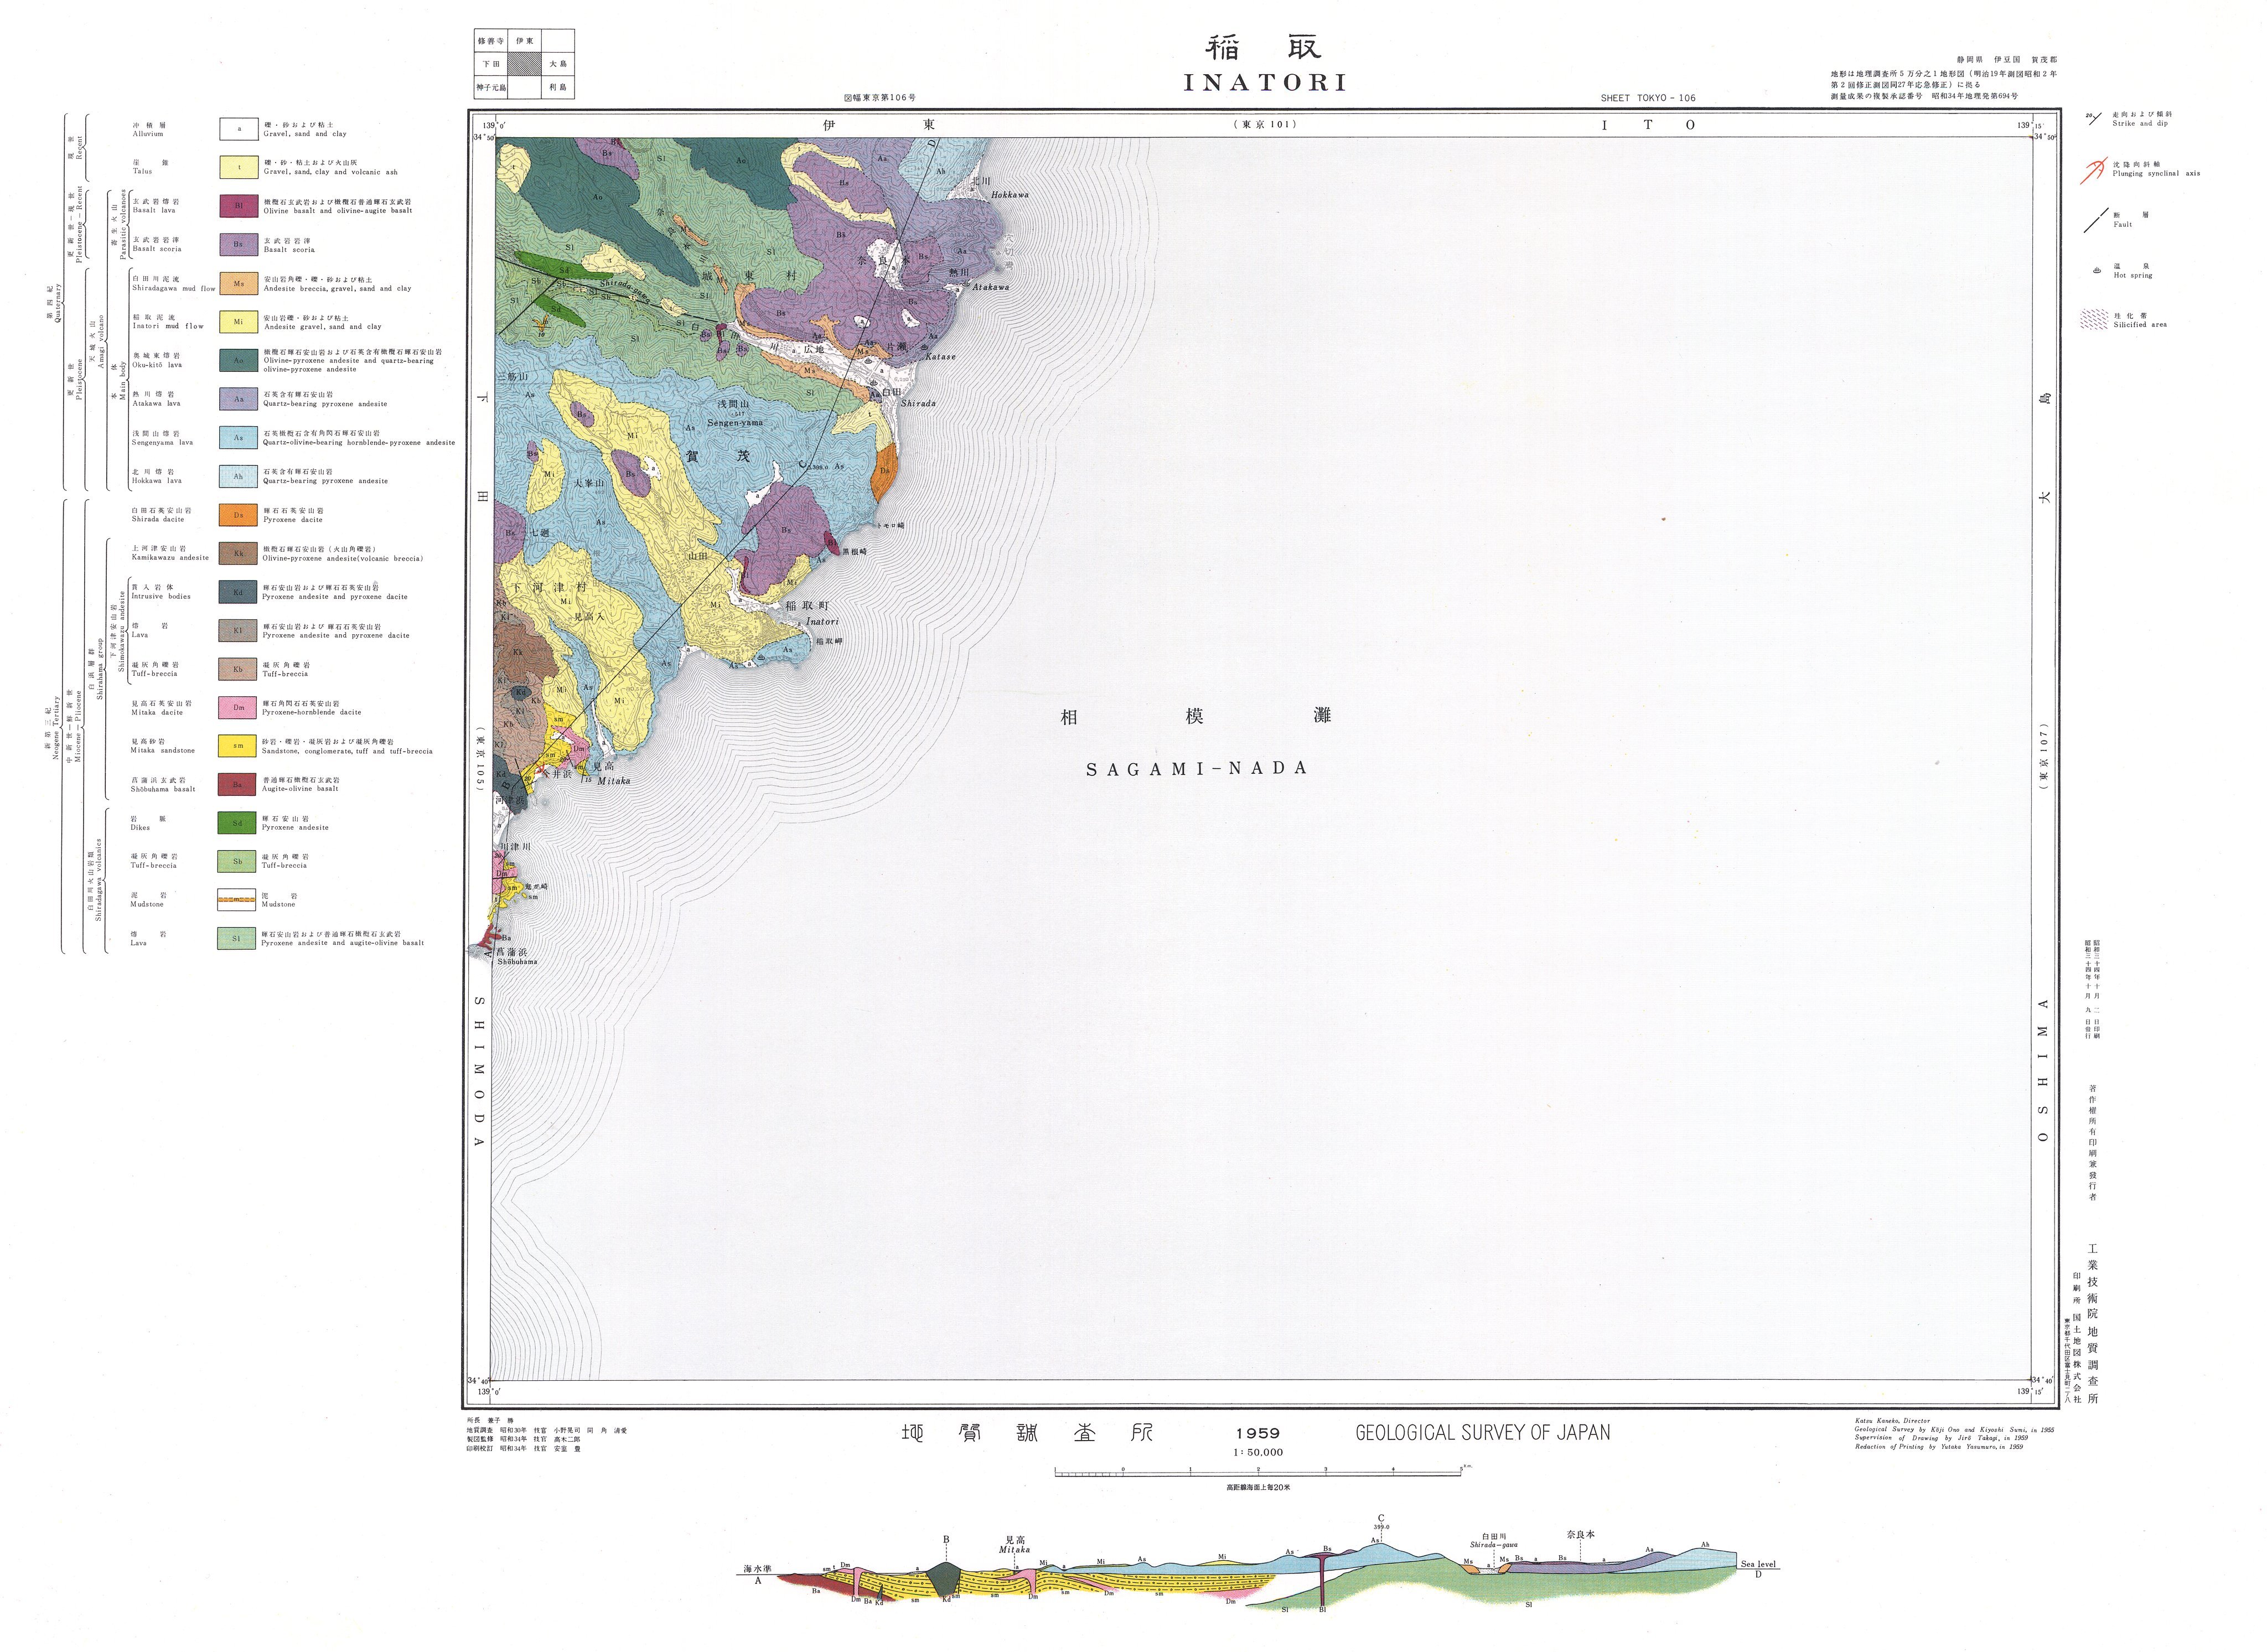
Task: Click the INATORI map title
Action: [x=1265, y=83]
